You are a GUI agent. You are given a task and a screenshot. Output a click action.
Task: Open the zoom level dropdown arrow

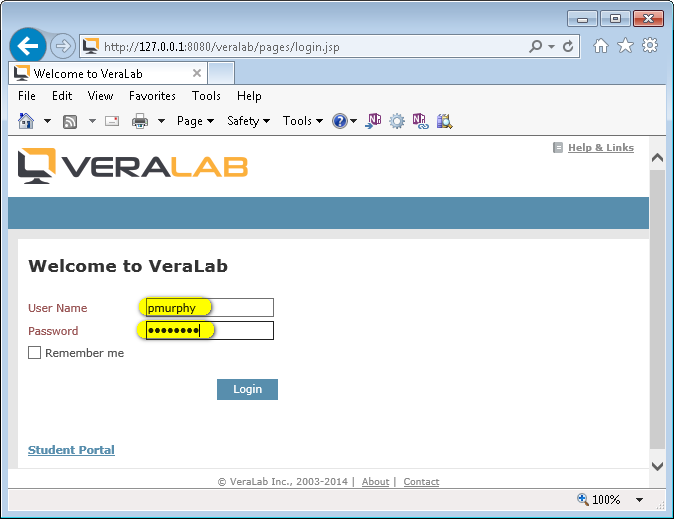639,500
